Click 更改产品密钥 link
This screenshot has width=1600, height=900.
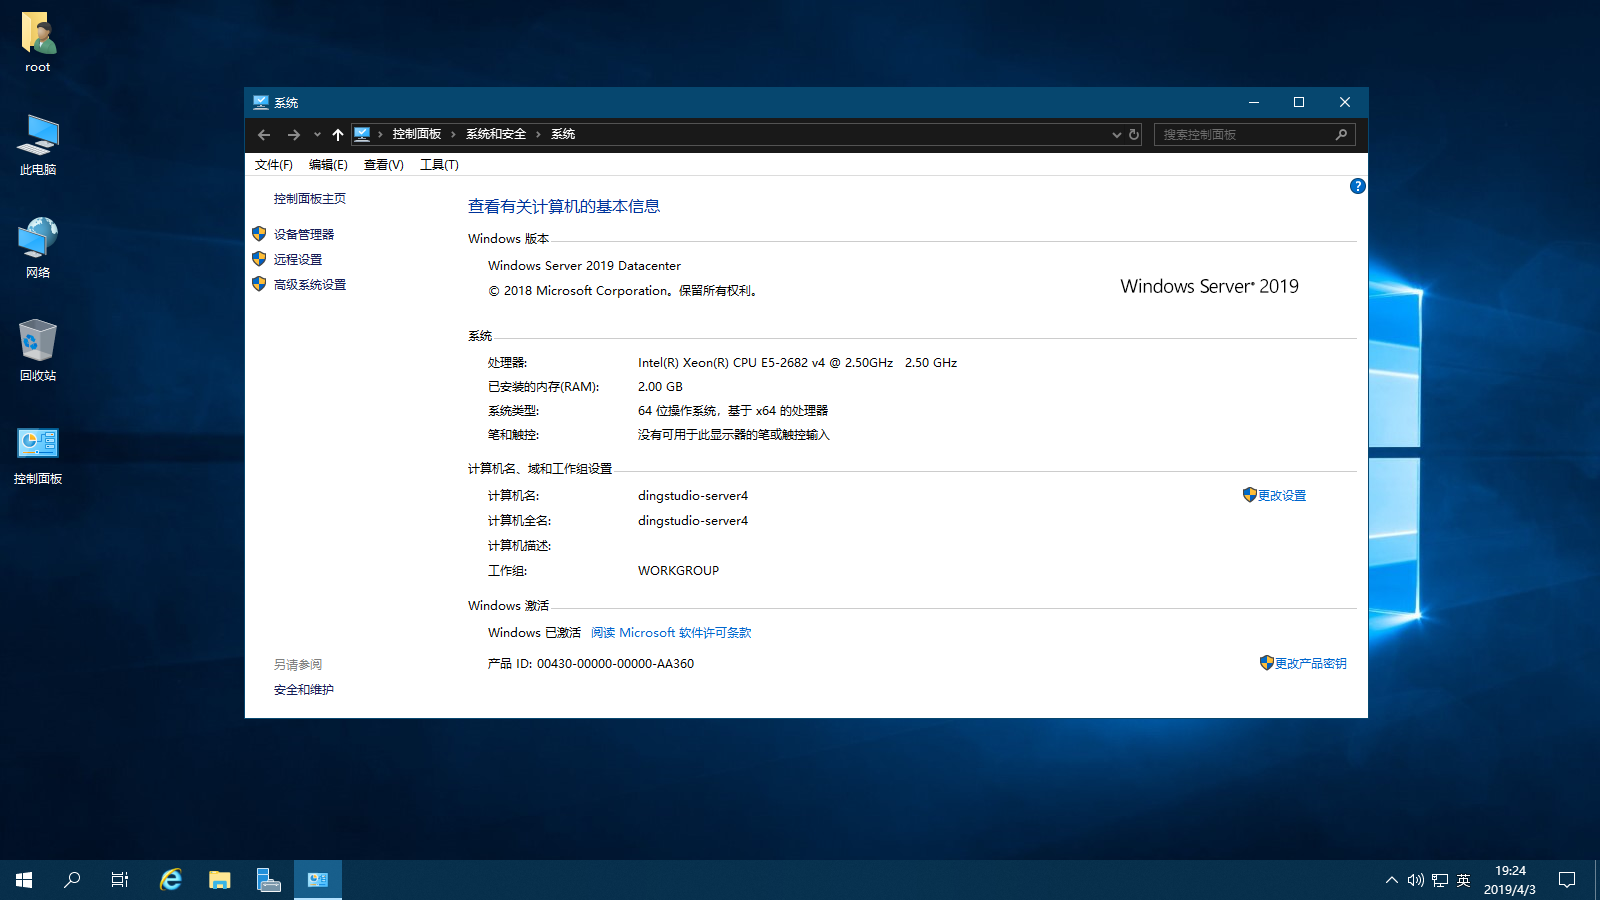(1311, 664)
